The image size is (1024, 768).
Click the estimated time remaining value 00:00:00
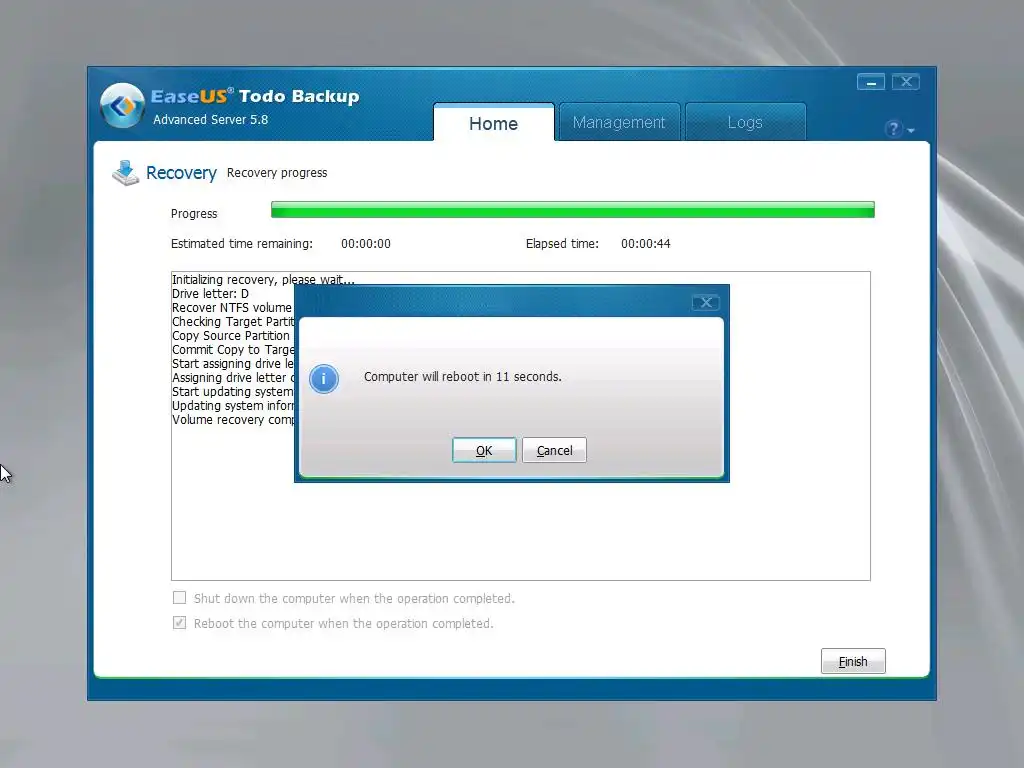coord(366,244)
